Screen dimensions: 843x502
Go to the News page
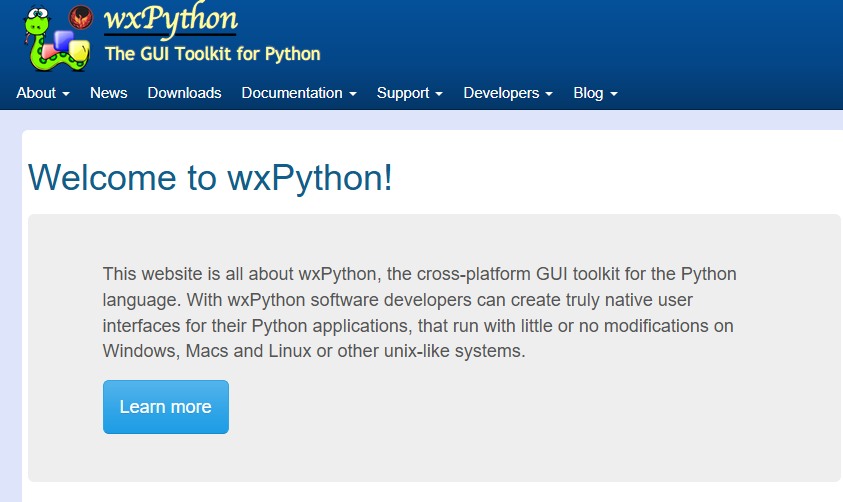point(108,93)
